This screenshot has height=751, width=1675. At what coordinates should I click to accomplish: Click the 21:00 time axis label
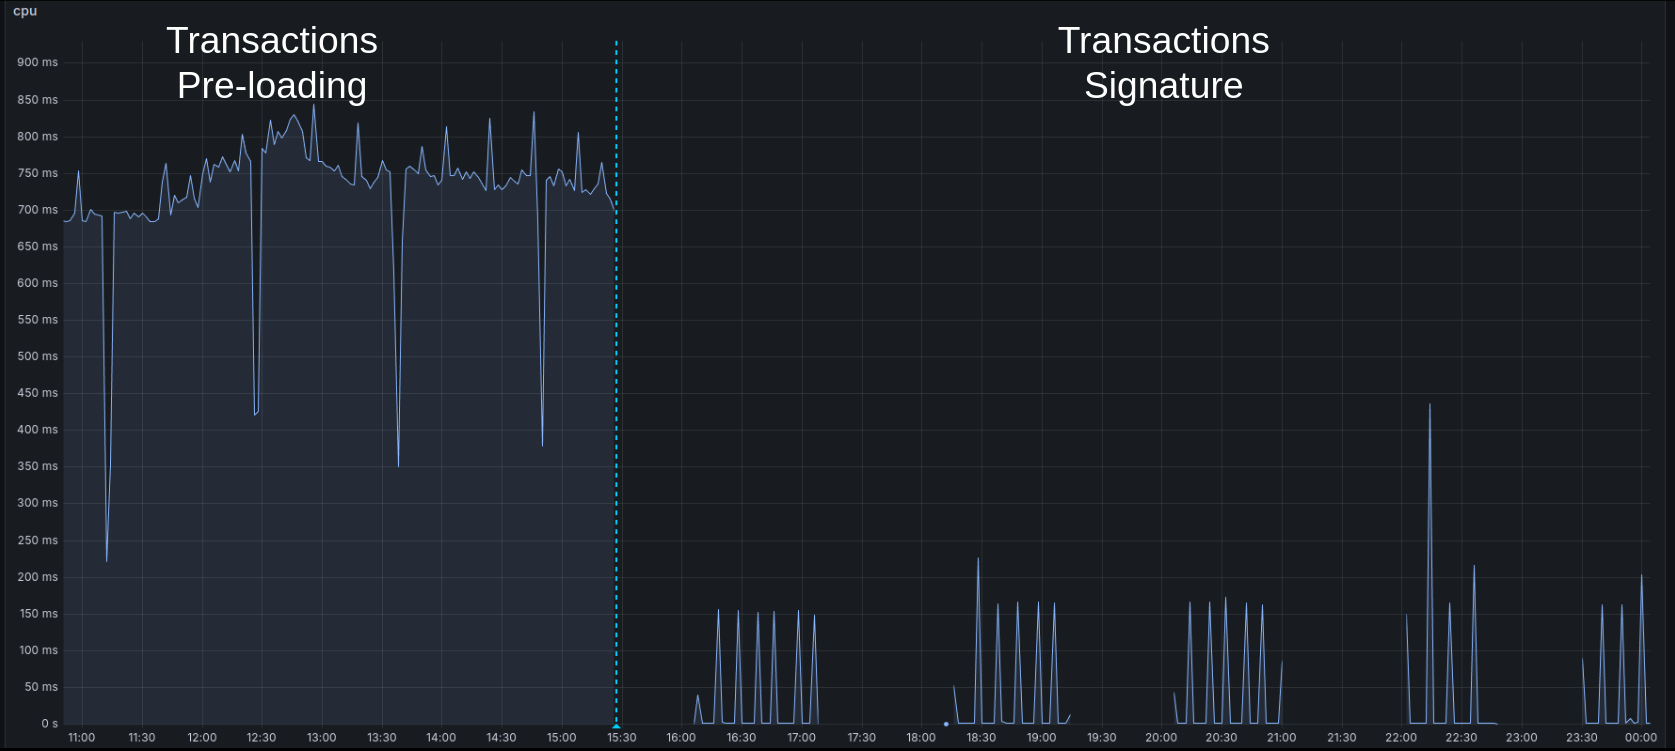point(1281,738)
